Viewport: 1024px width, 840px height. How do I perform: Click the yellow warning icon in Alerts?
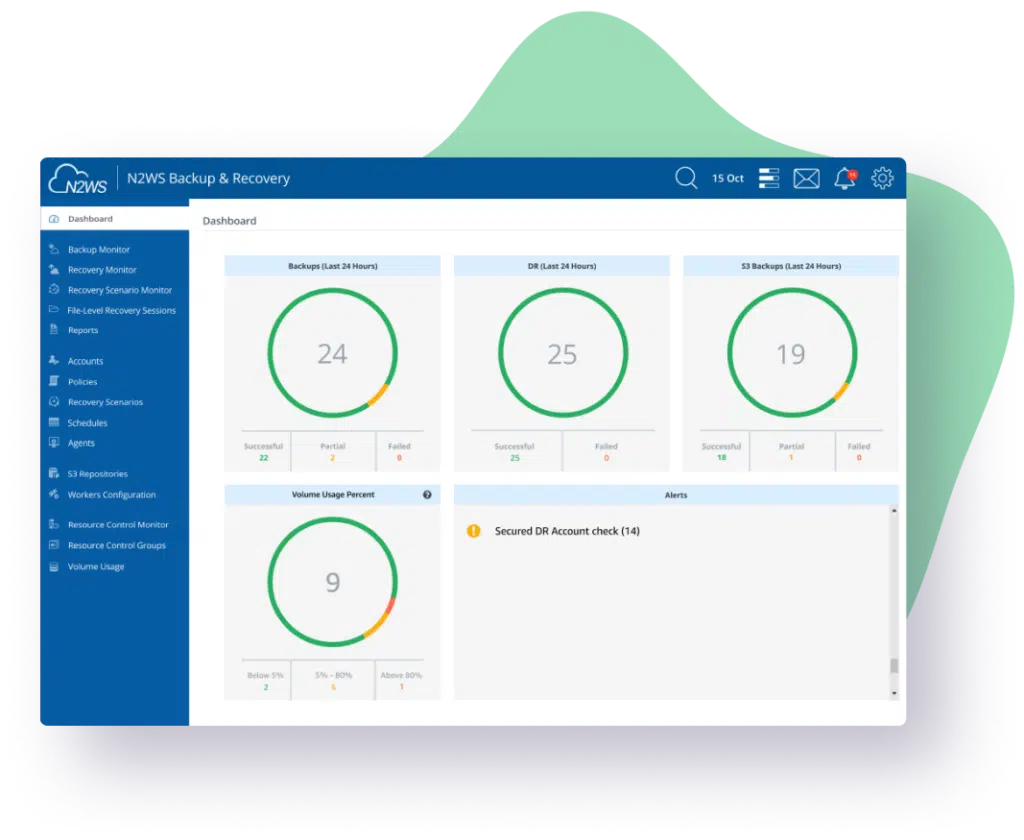[473, 531]
